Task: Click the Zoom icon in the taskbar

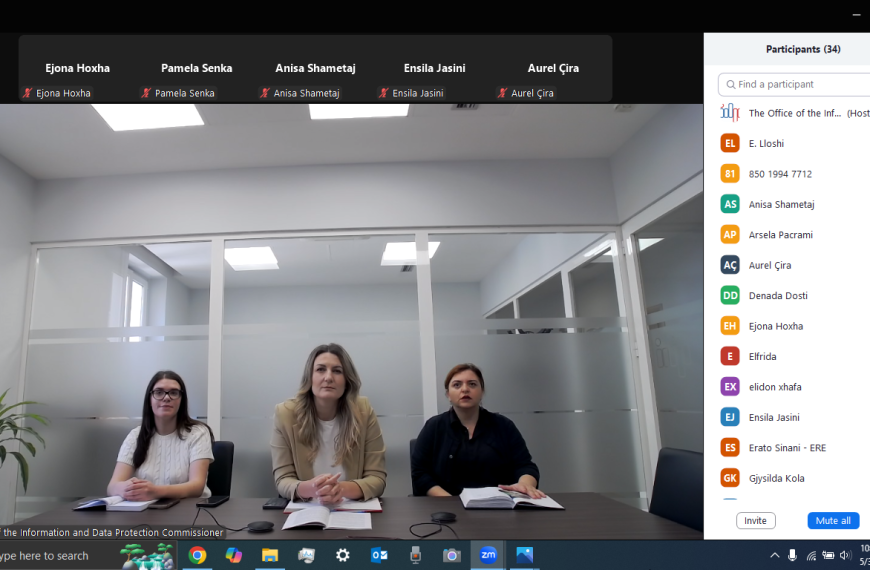Action: (488, 555)
